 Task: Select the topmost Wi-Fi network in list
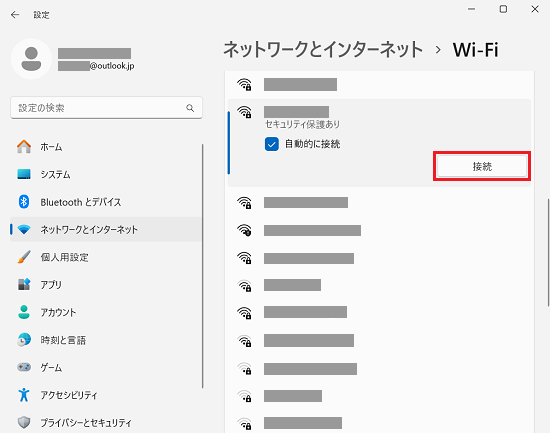point(379,84)
